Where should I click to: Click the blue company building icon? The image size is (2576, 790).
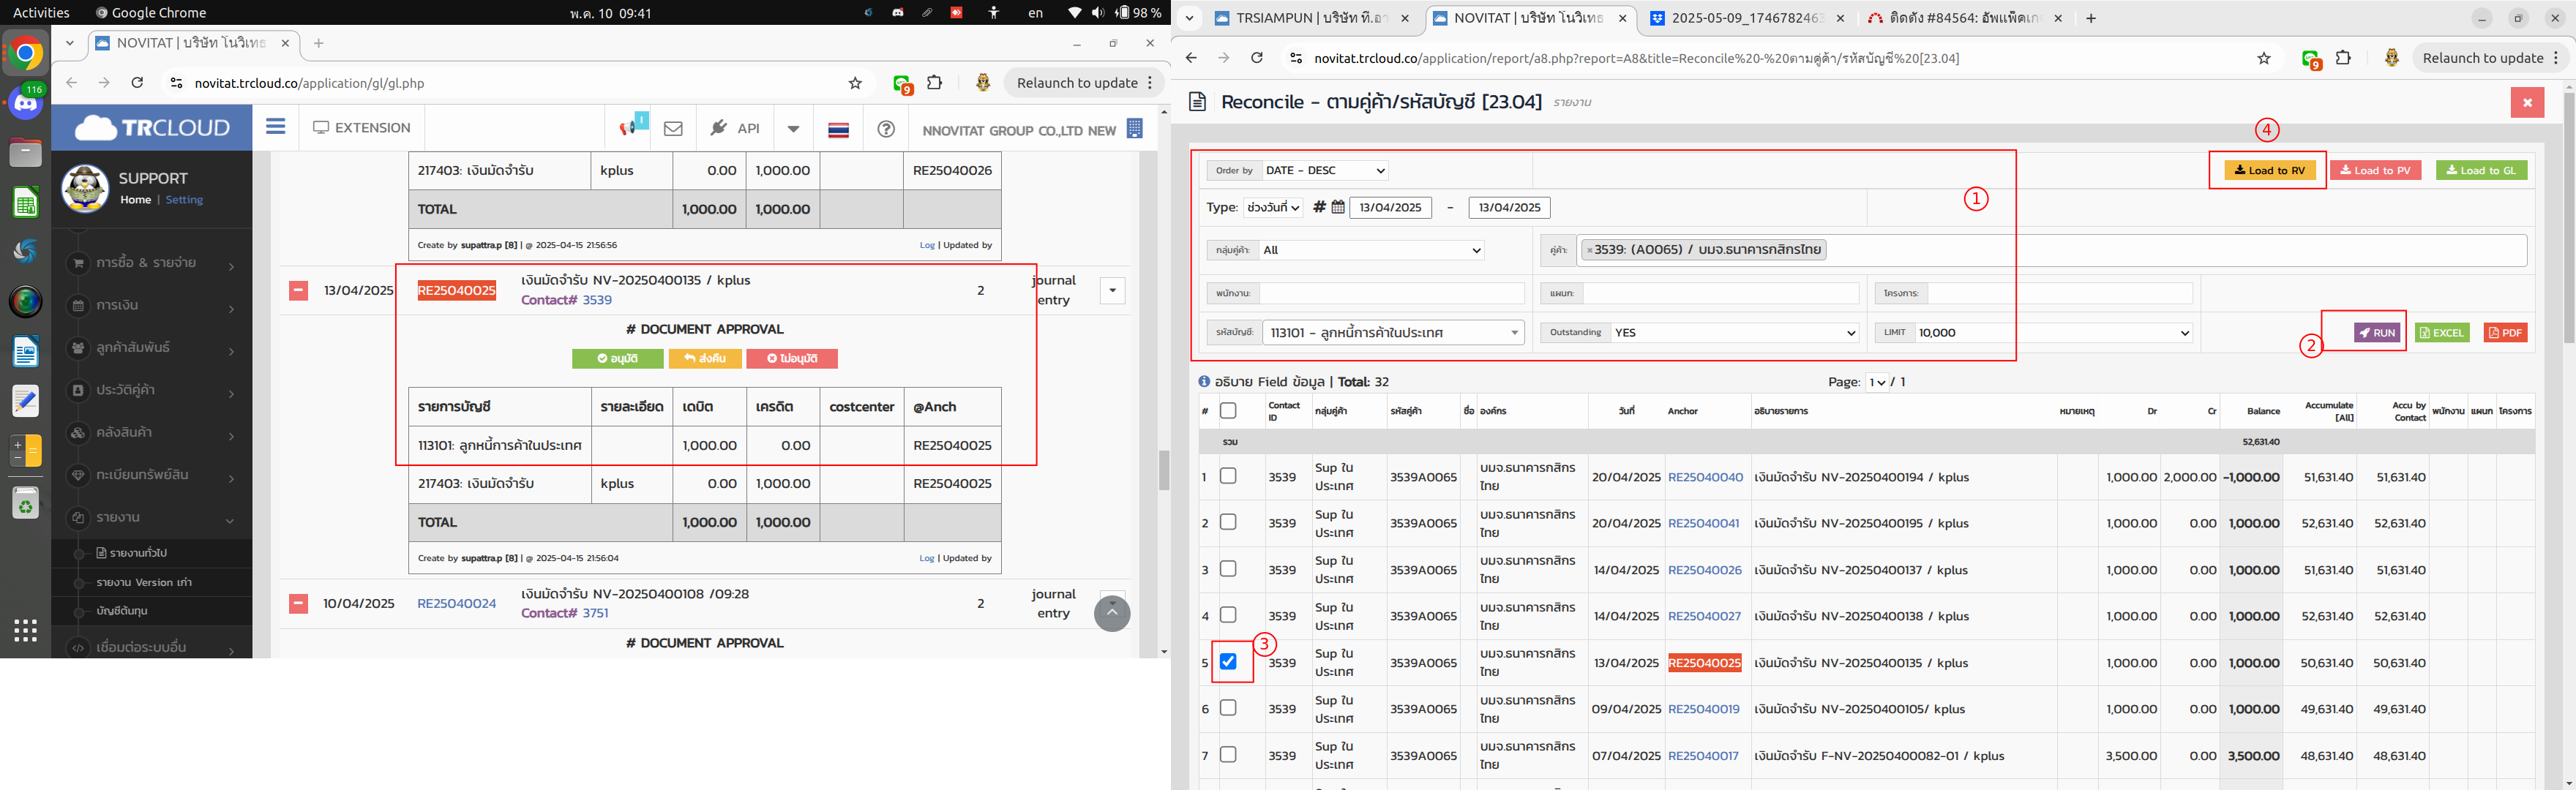pyautogui.click(x=1134, y=129)
